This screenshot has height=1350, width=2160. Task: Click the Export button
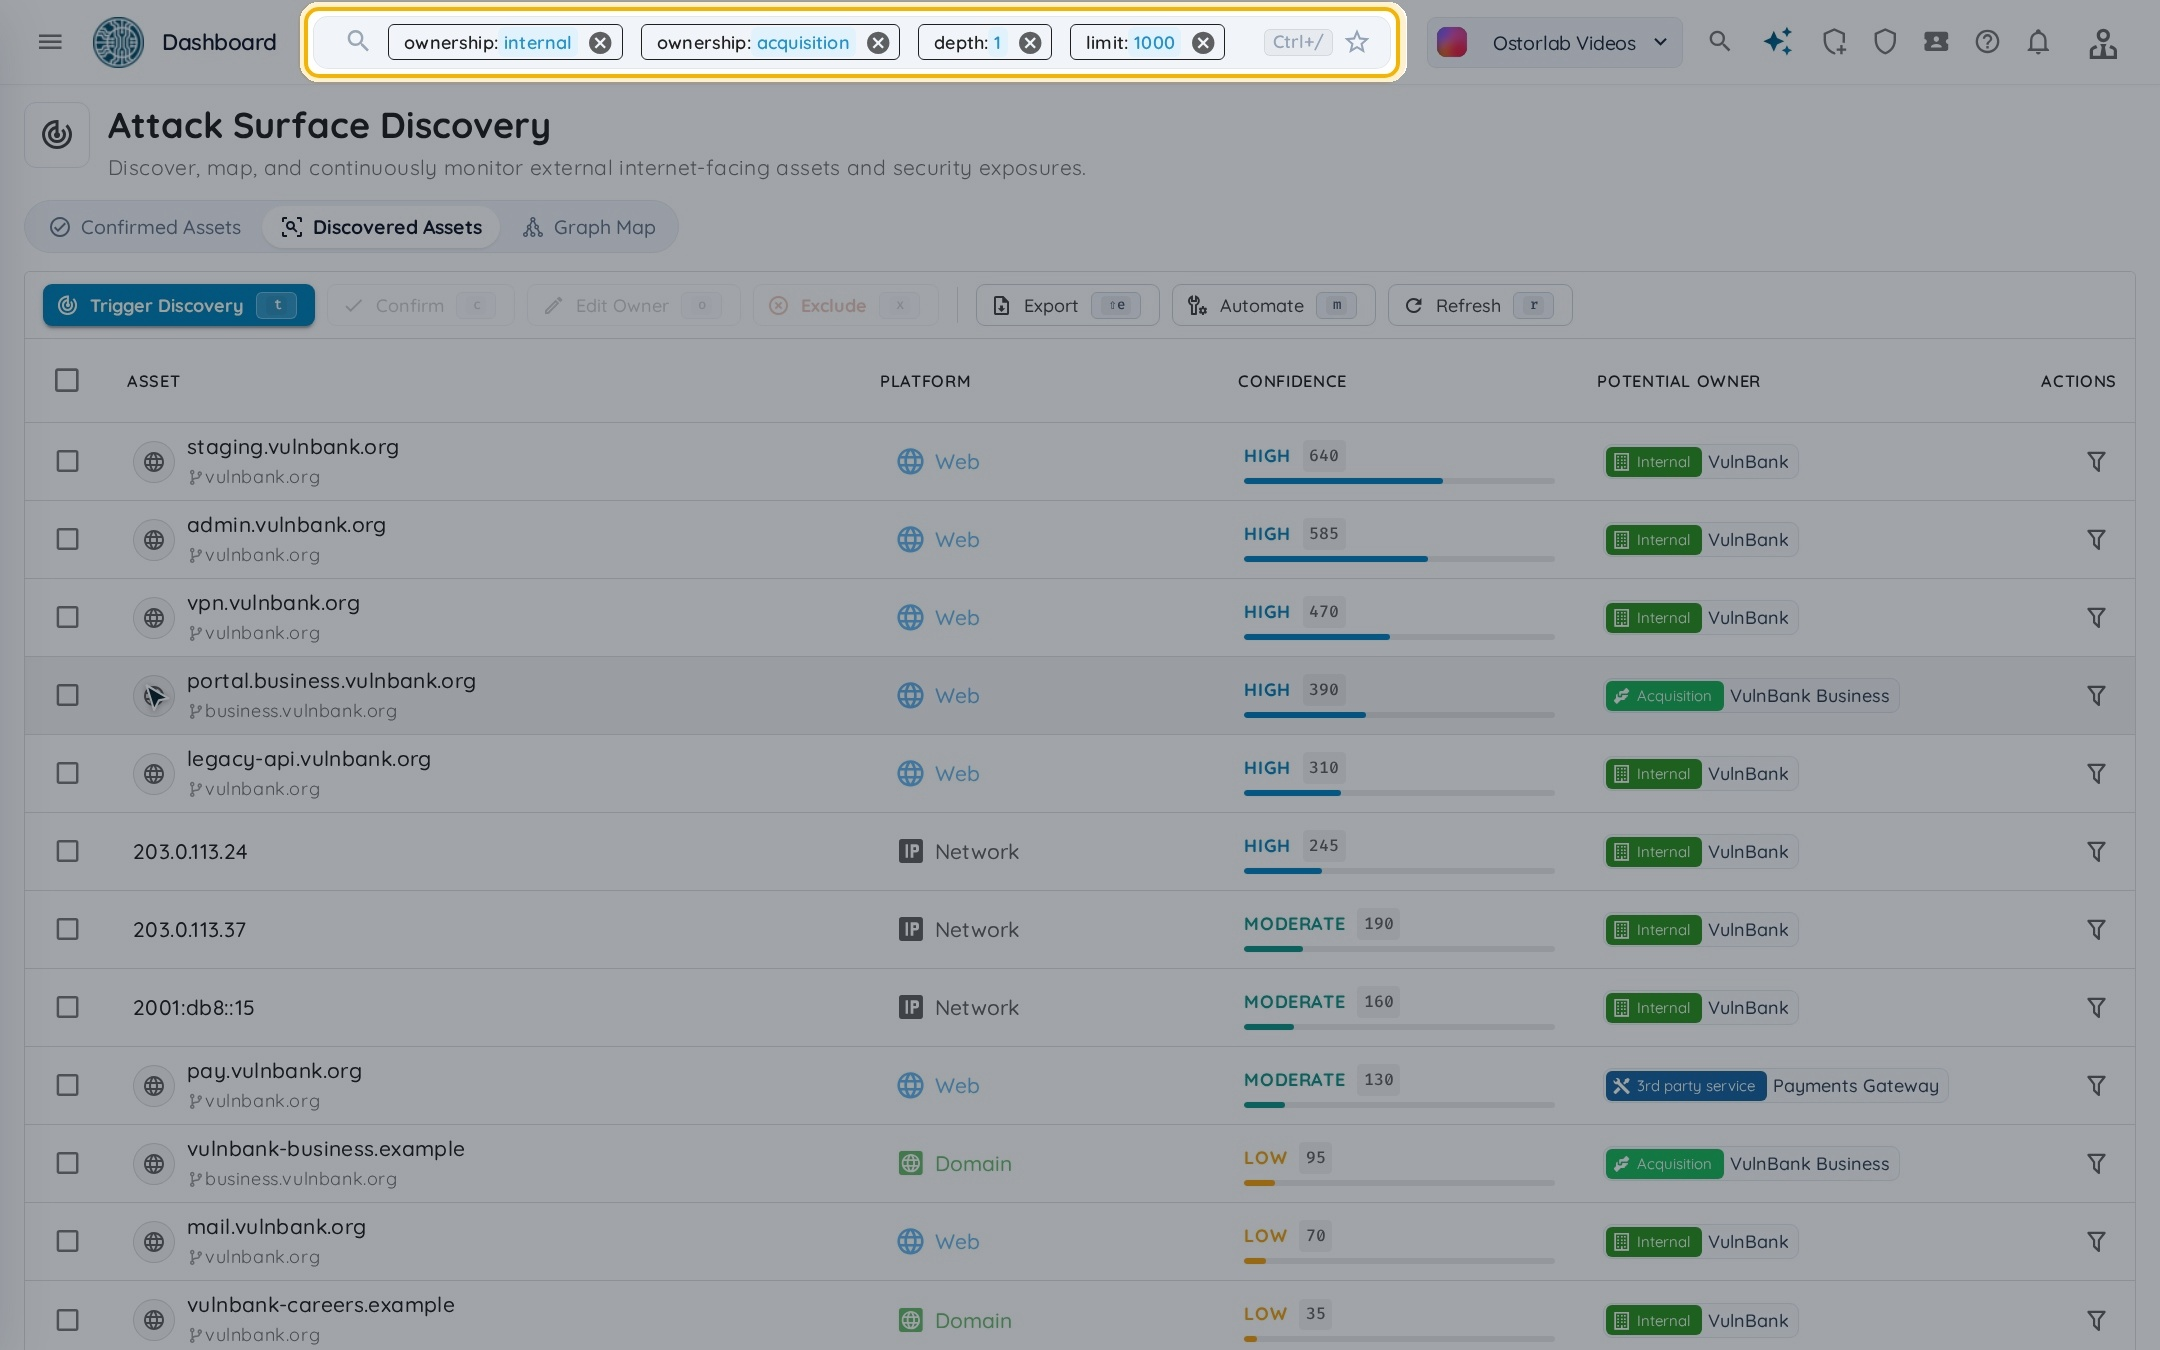pyautogui.click(x=1067, y=305)
